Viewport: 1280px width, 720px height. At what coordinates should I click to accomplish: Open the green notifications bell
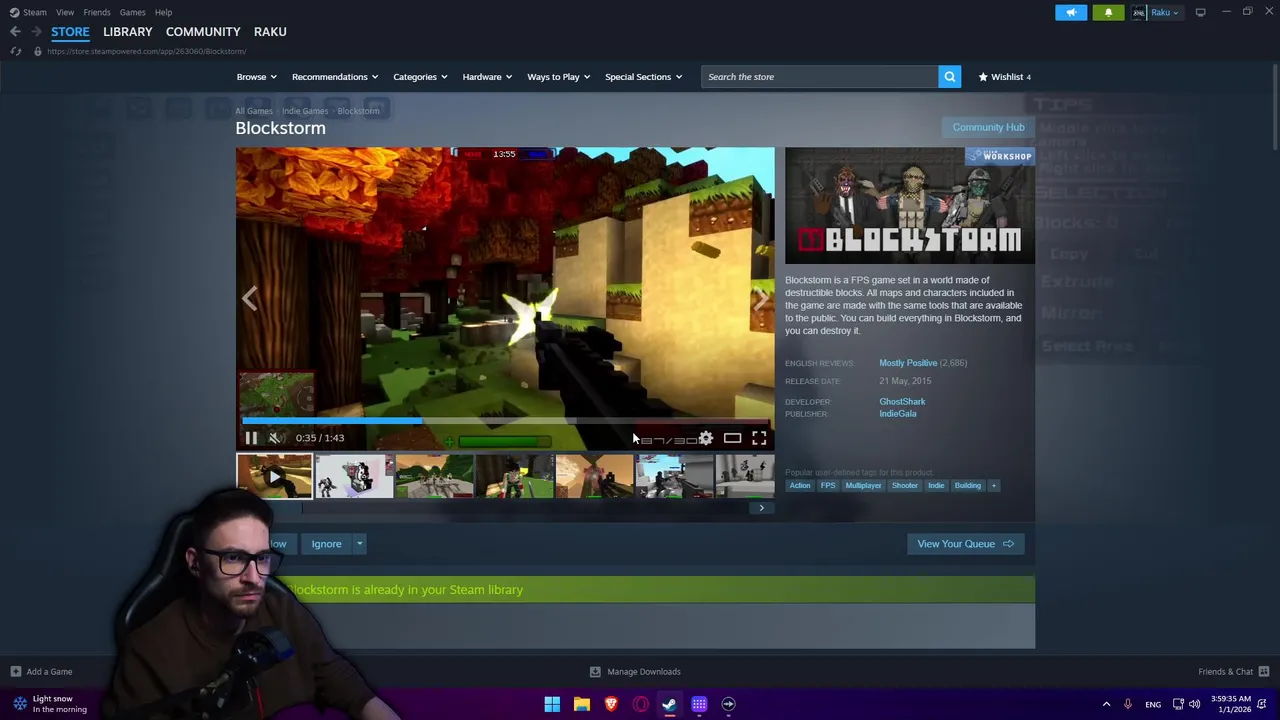coord(1108,12)
